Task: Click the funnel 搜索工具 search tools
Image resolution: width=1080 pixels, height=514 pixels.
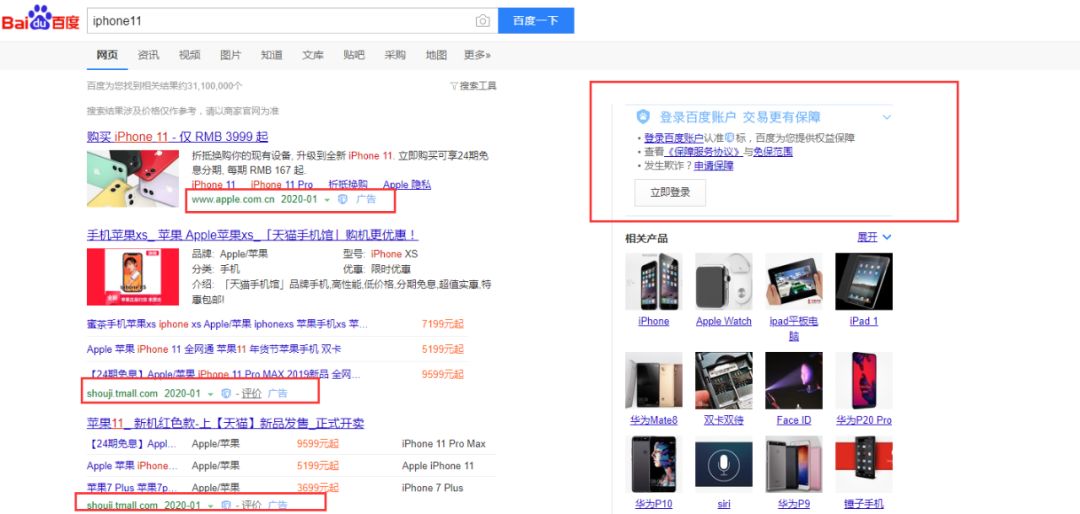Action: pos(473,86)
